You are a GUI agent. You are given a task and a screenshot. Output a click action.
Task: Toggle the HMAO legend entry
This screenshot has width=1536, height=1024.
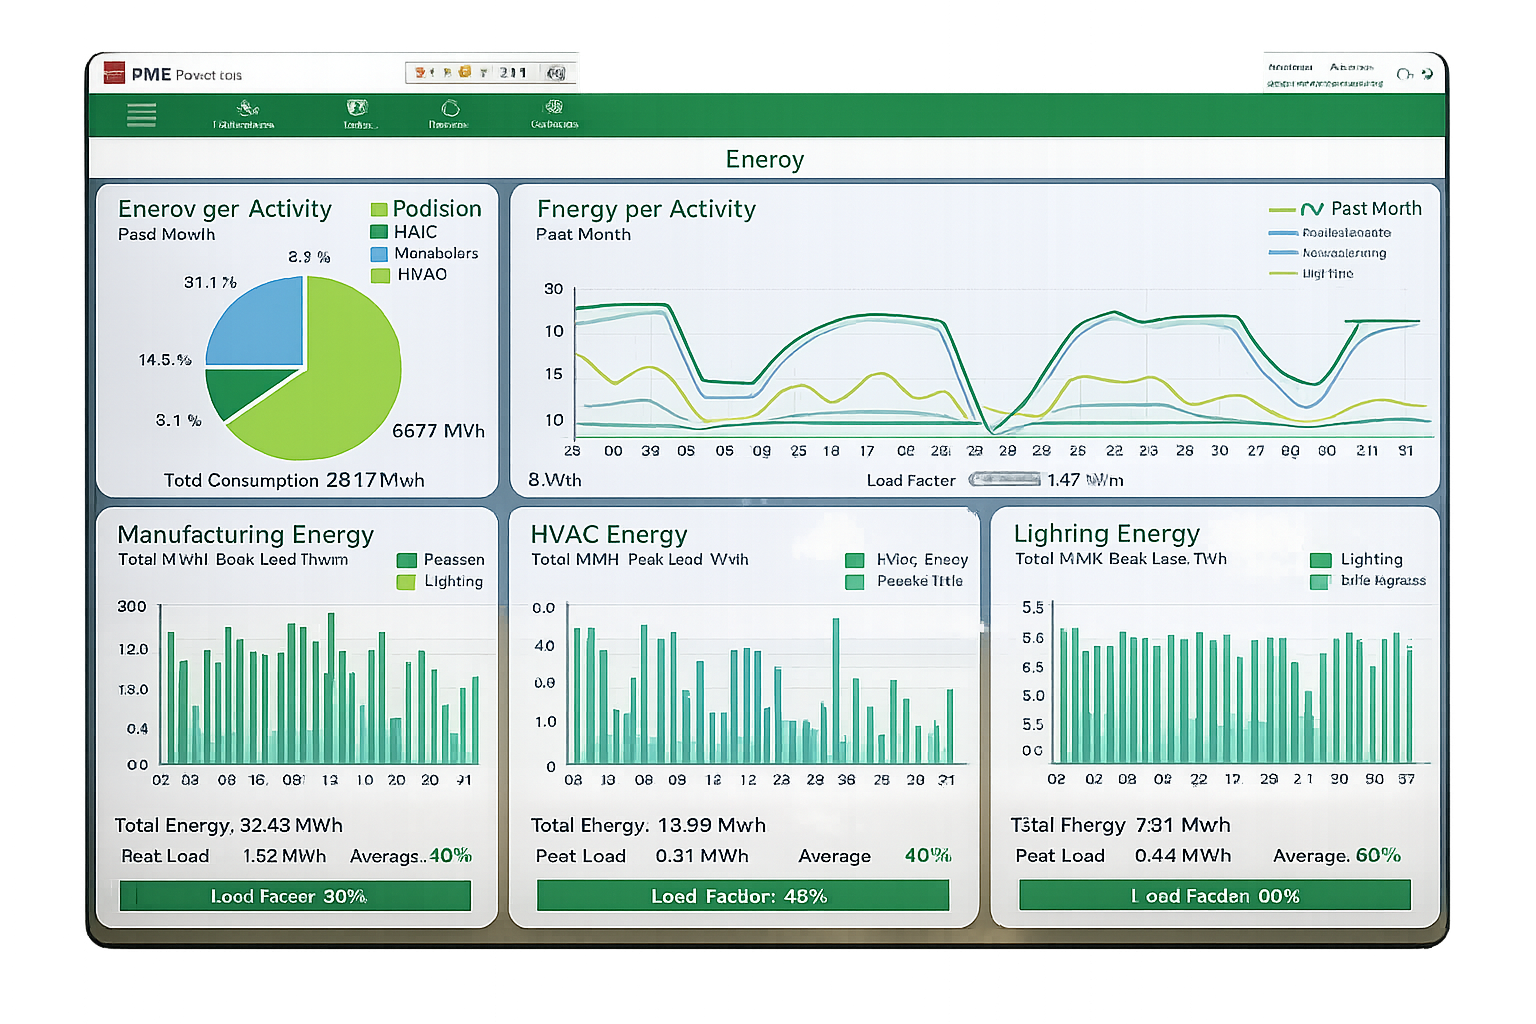tap(409, 275)
